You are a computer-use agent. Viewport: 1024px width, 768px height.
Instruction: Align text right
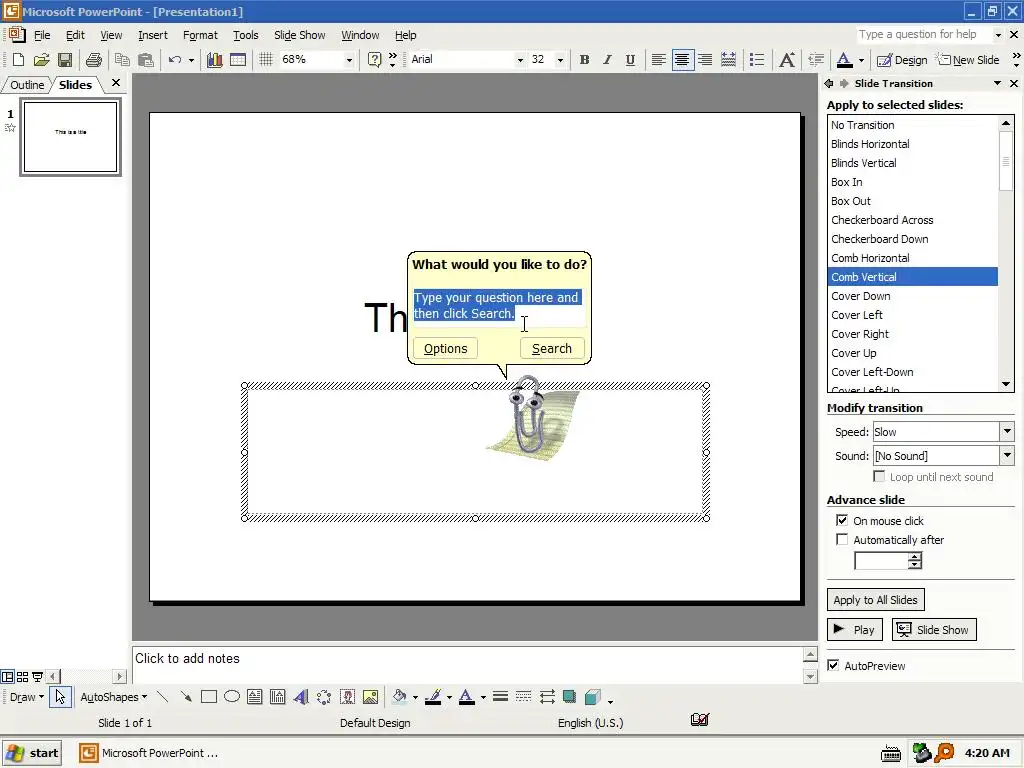coord(705,59)
